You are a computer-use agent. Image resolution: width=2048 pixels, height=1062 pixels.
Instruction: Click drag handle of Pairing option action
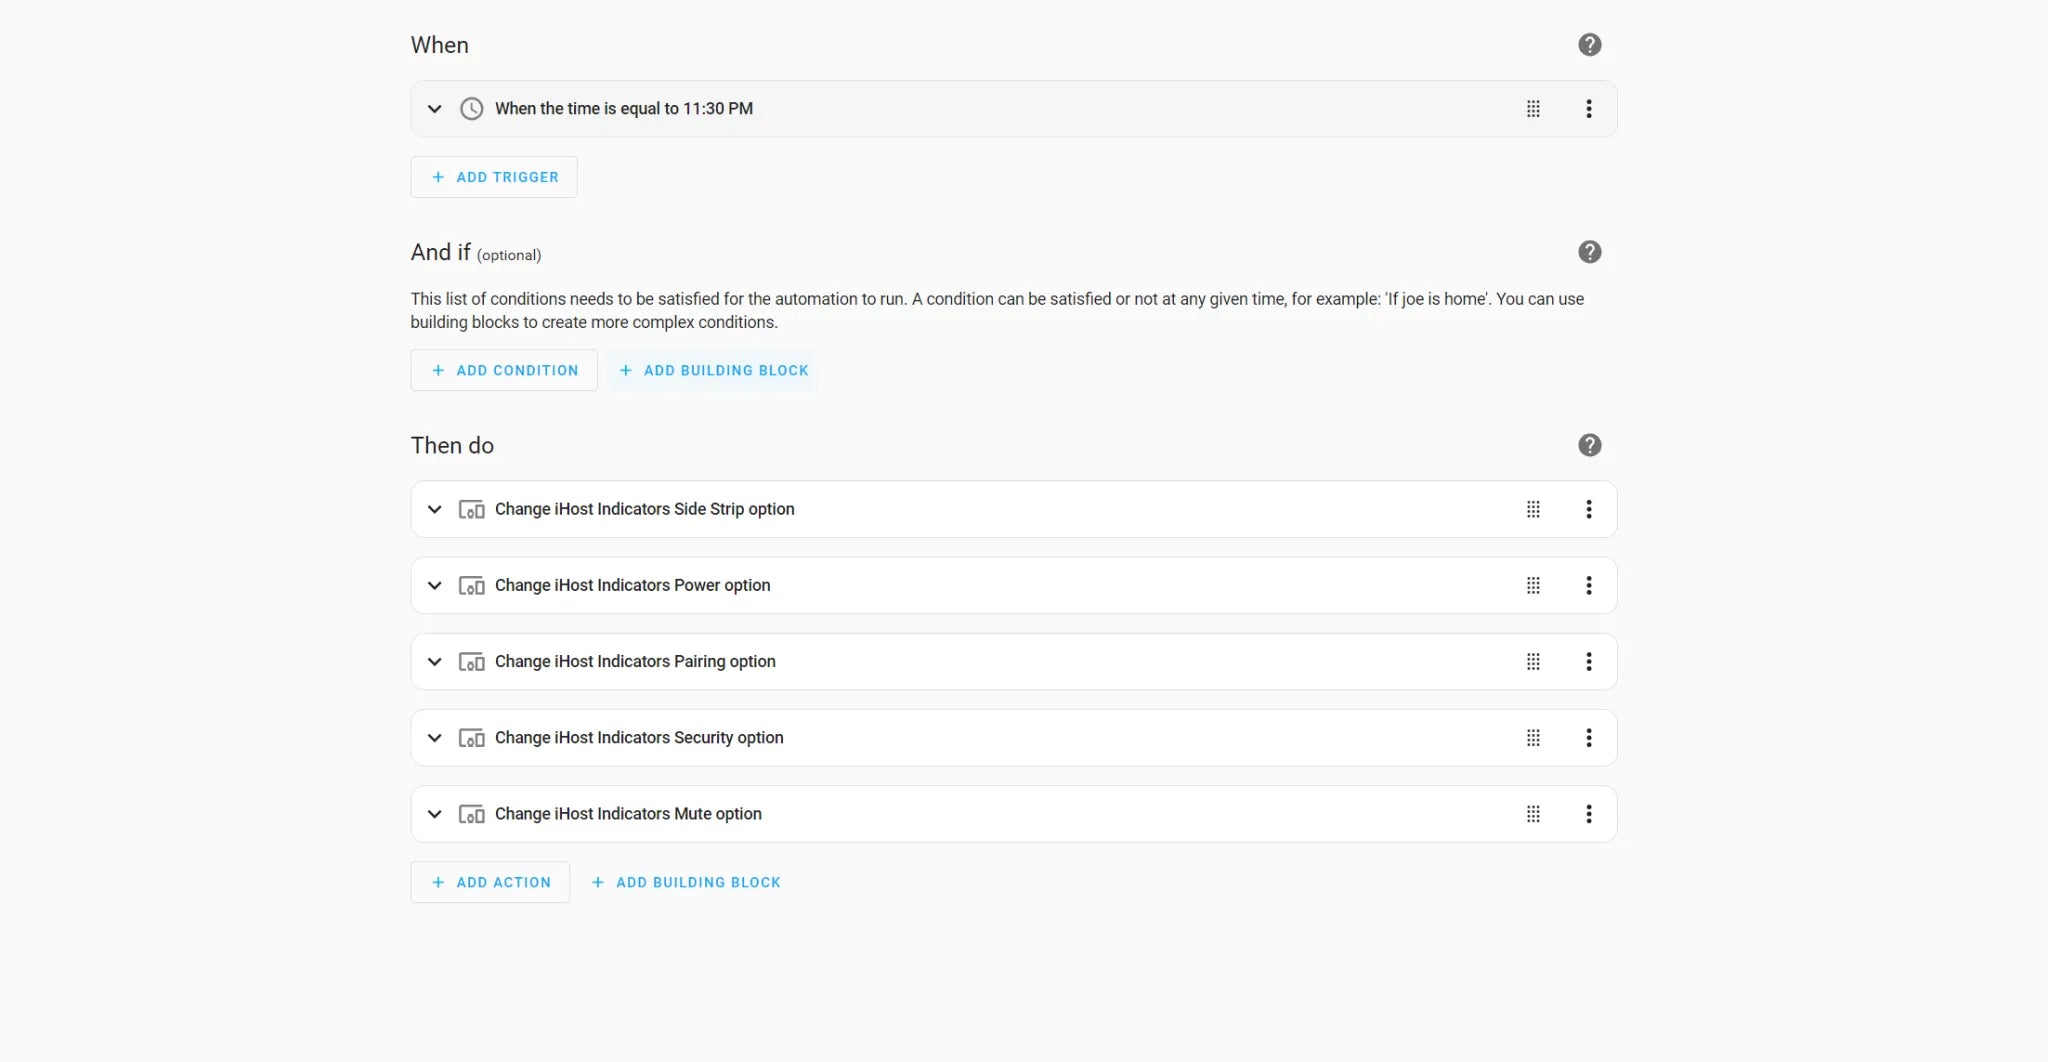coord(1533,661)
